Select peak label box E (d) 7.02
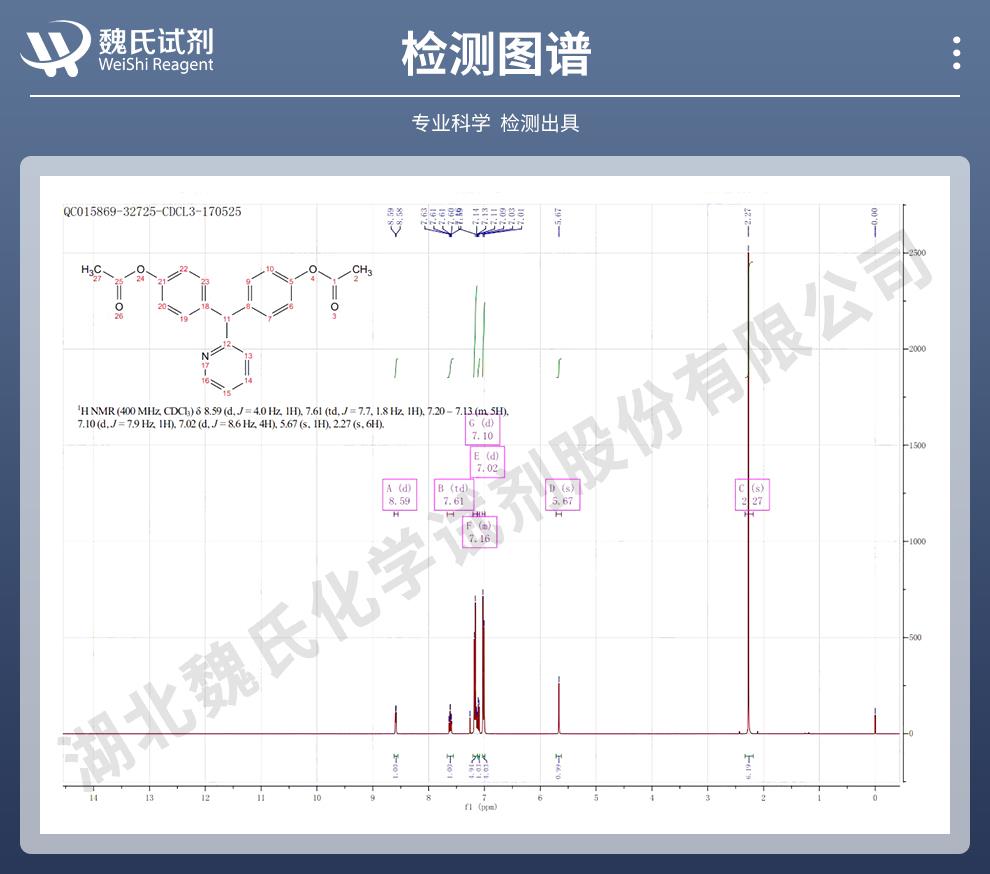The width and height of the screenshot is (990, 874). point(487,462)
